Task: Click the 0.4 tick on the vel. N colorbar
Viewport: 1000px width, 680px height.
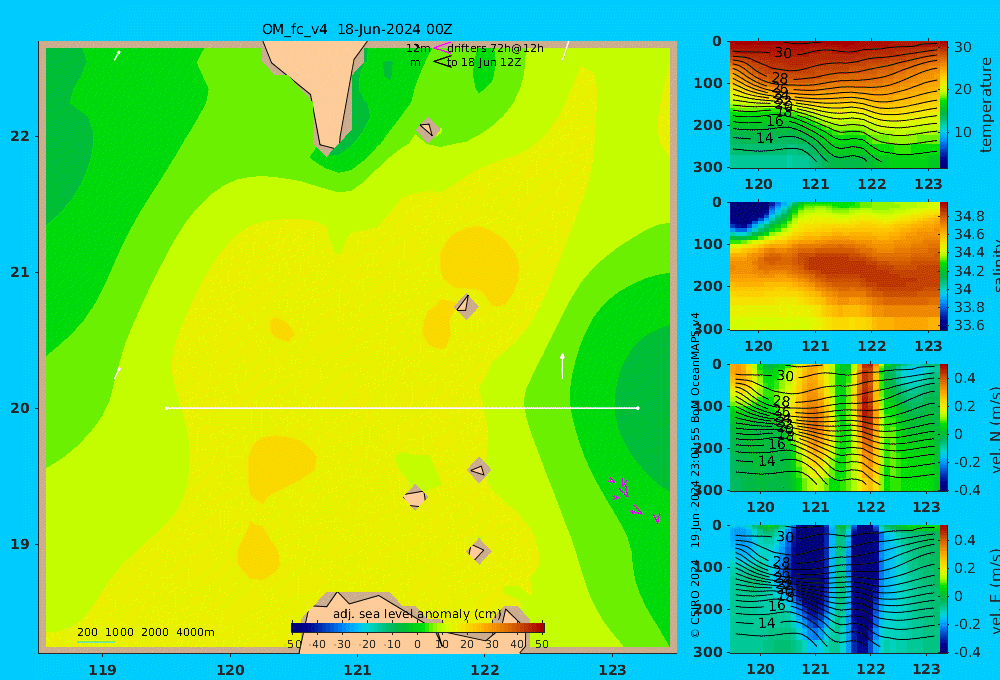Action: click(x=964, y=378)
